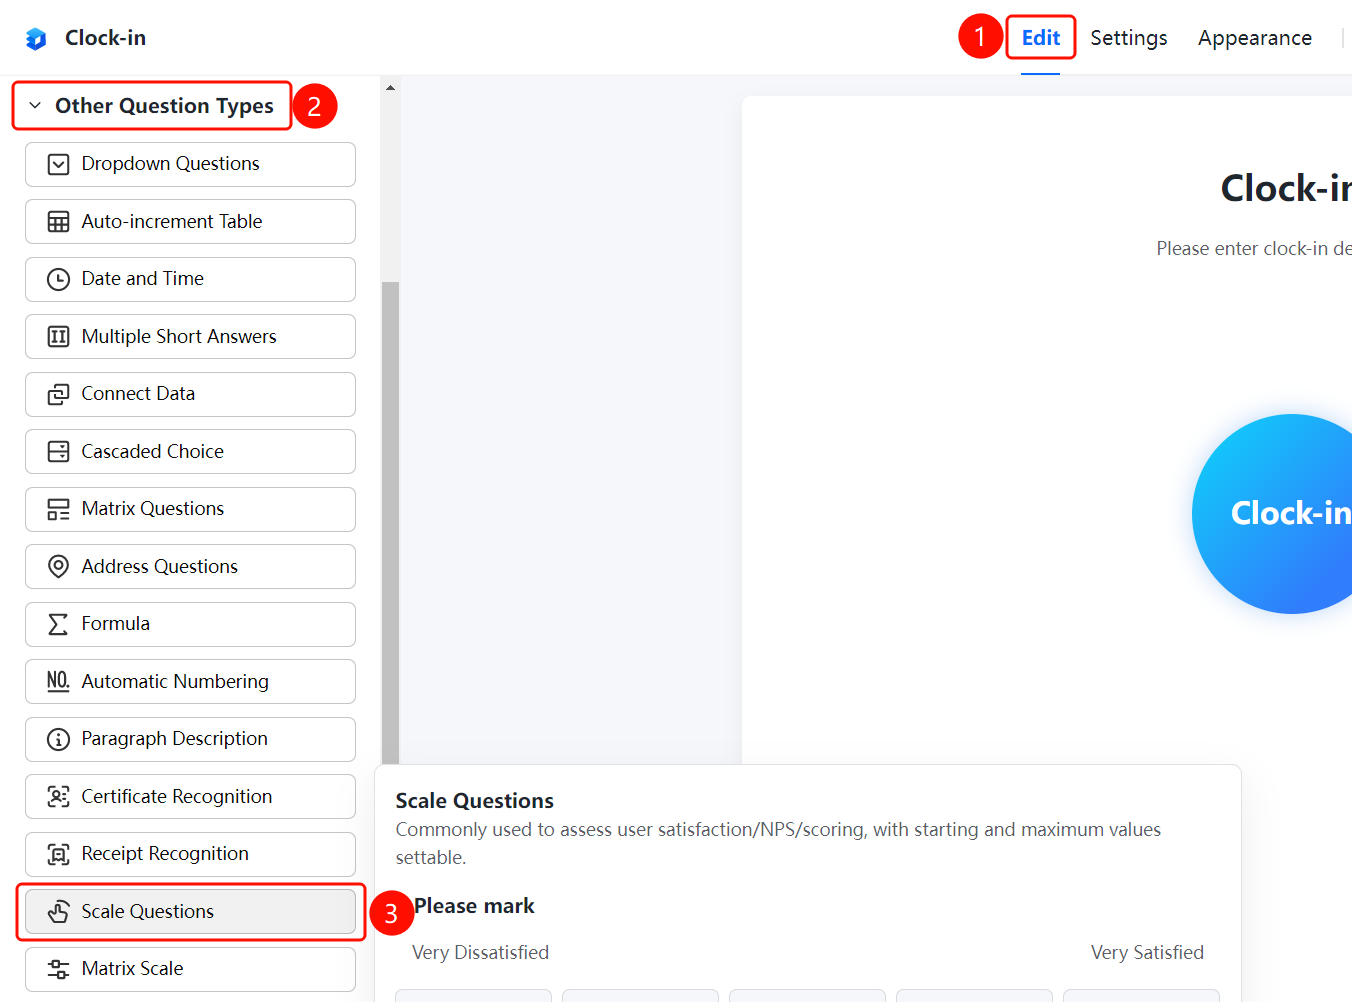Add an Address Questions field
The height and width of the screenshot is (1002, 1352).
[190, 567]
